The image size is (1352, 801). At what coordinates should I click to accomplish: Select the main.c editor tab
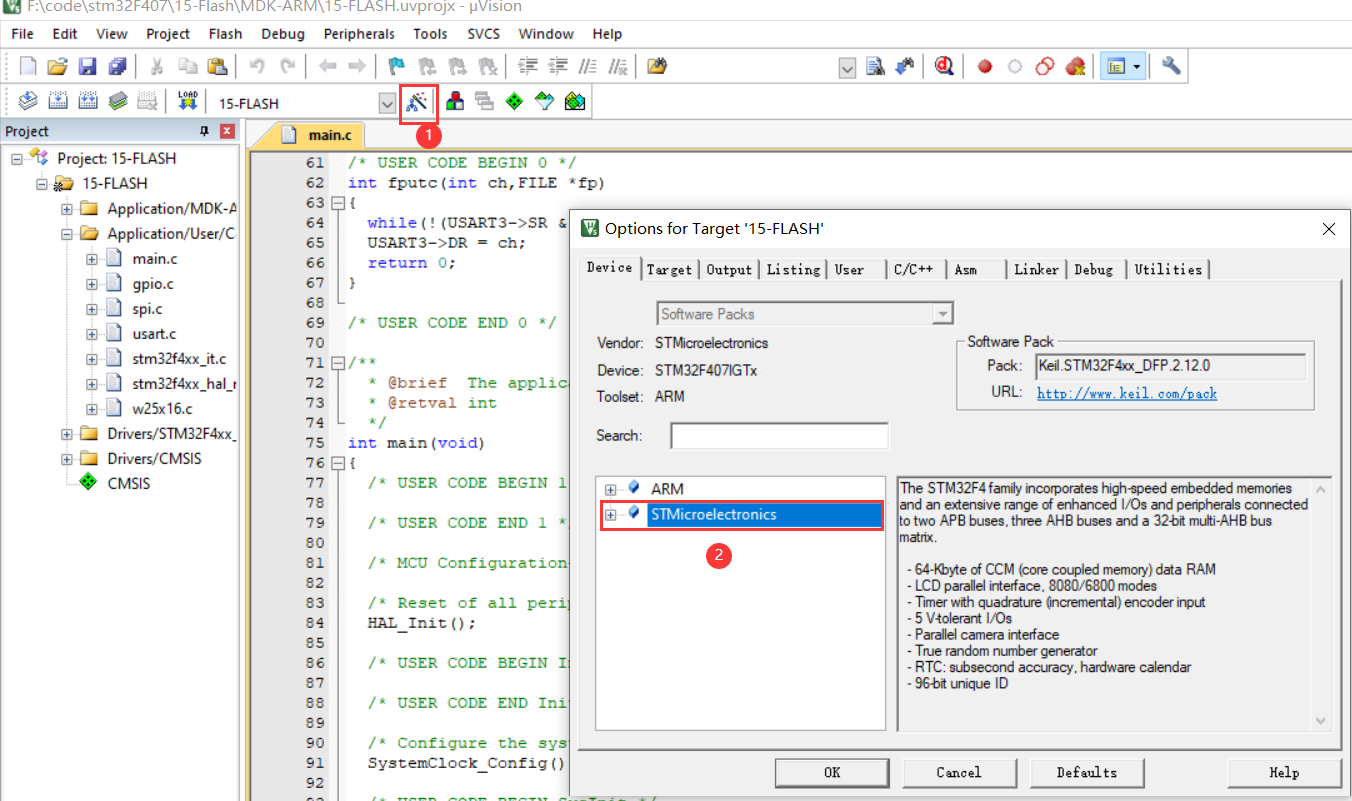click(318, 135)
